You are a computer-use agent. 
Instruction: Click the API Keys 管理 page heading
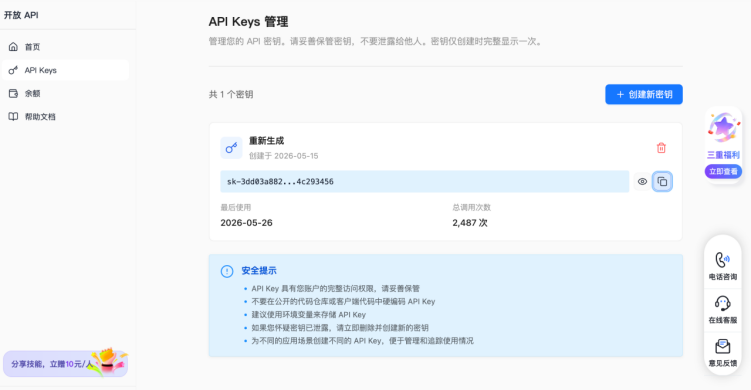249,22
